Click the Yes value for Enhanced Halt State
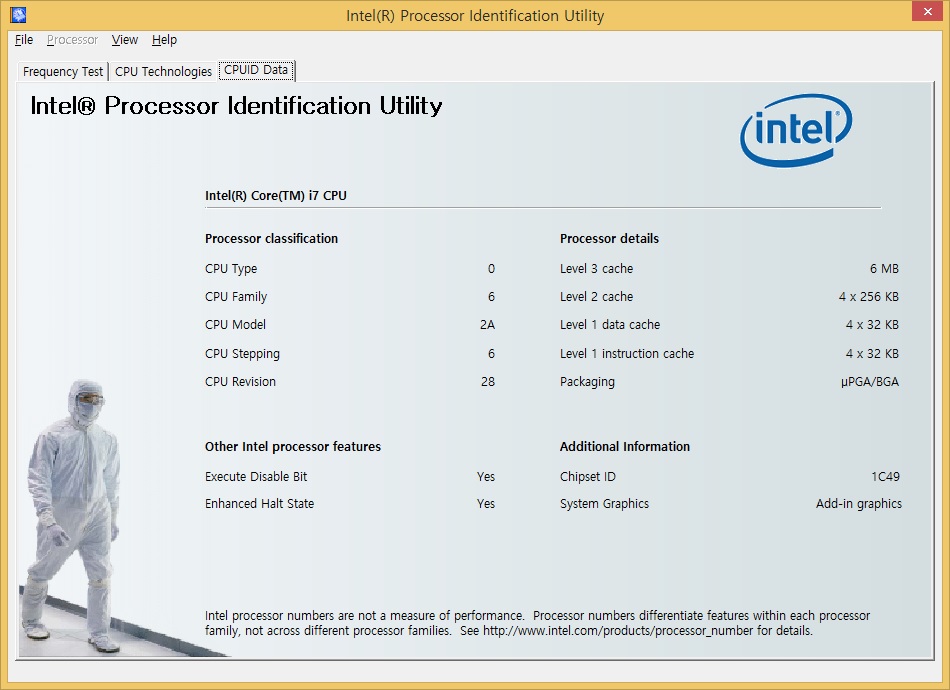The image size is (950, 690). pos(486,503)
